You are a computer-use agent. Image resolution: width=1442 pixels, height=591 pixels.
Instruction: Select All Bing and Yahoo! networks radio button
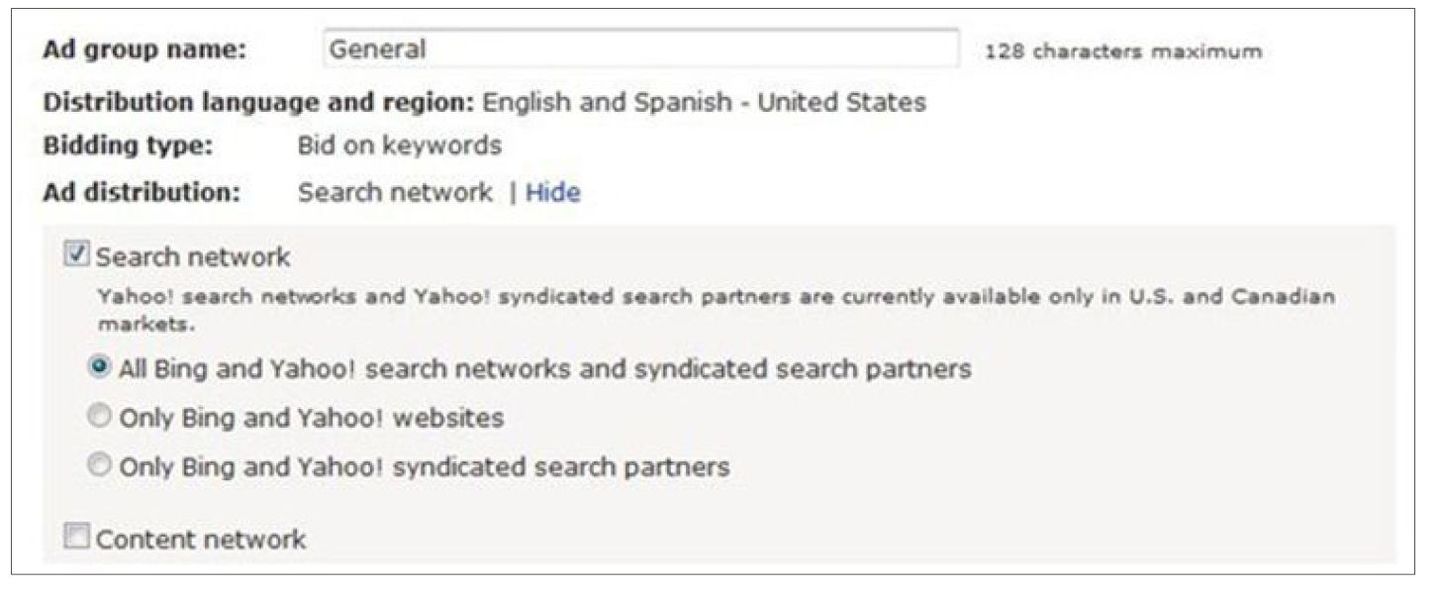99,367
